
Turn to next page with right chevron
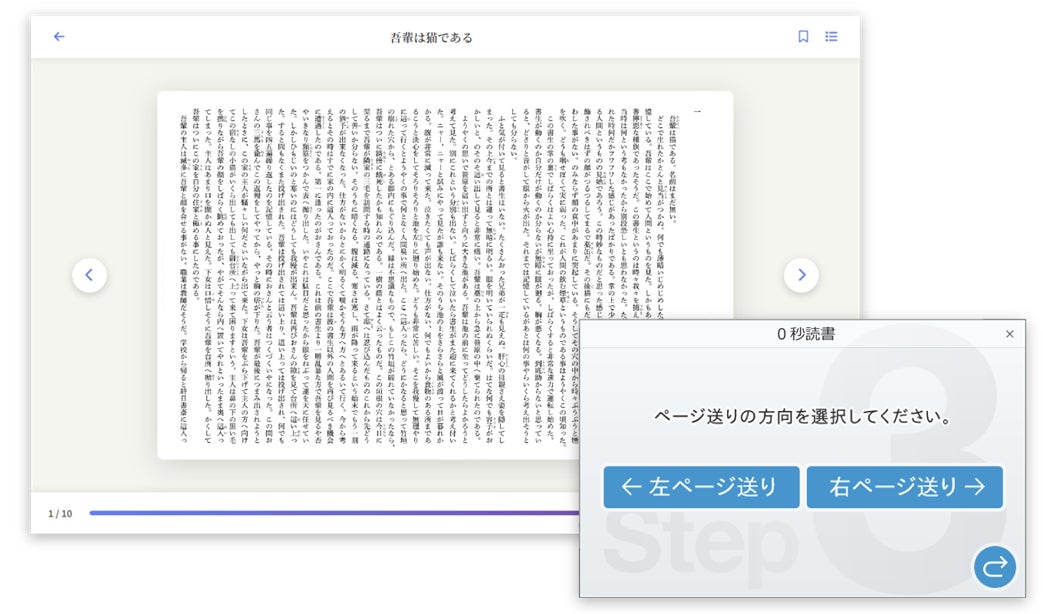tap(801, 275)
